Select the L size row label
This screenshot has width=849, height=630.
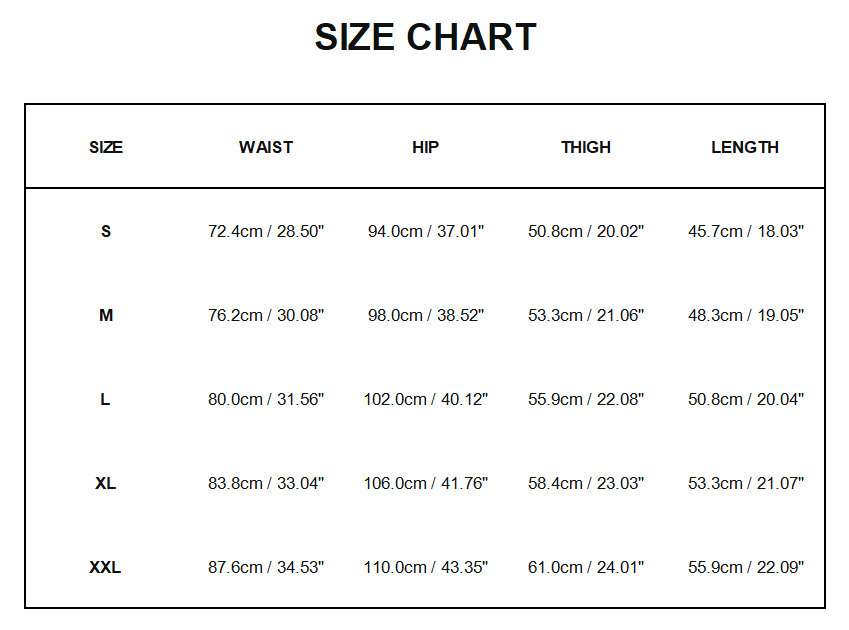point(106,399)
